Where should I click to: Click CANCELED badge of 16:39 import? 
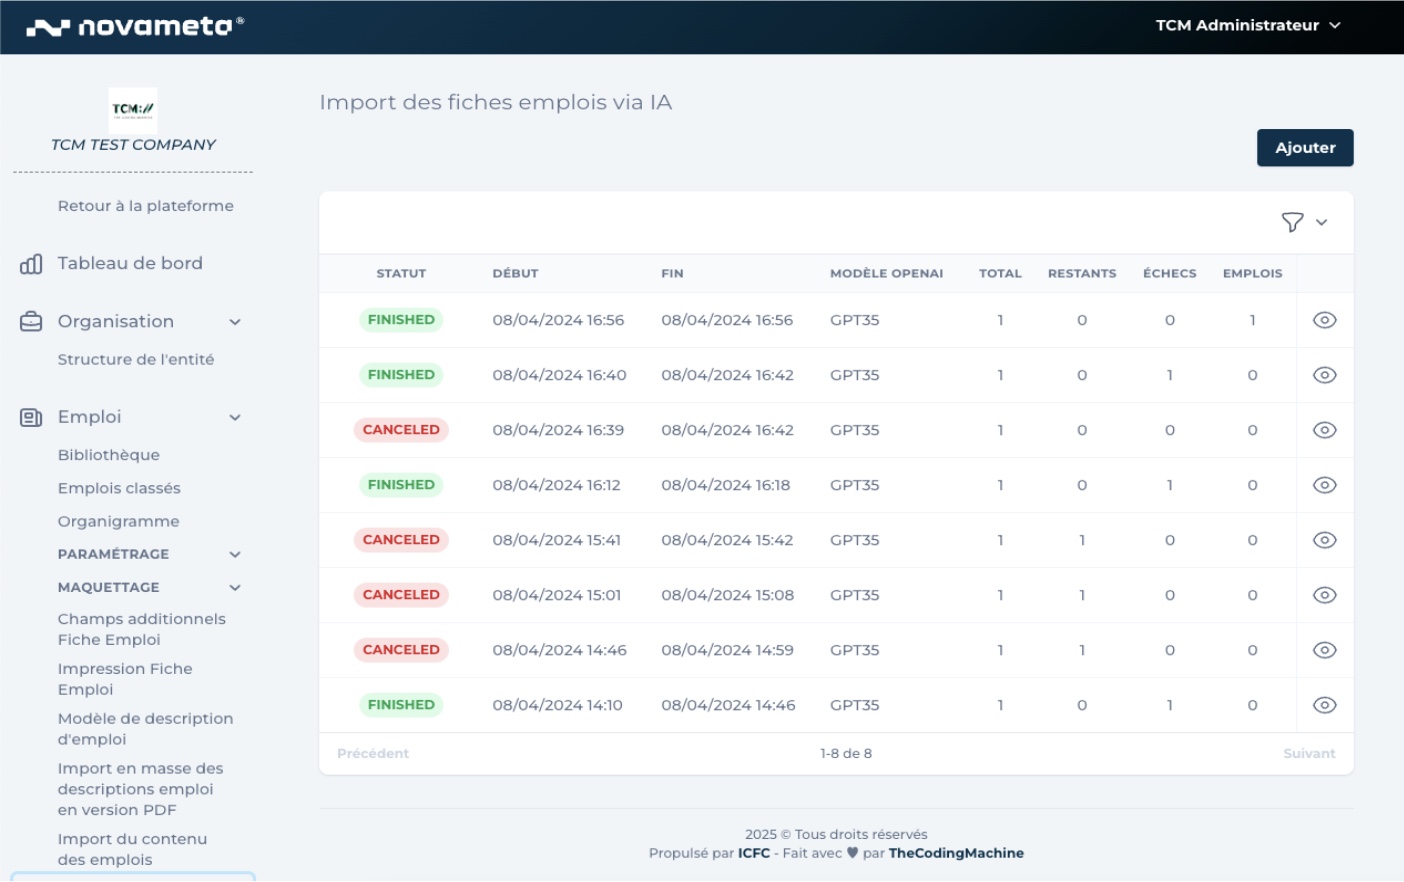tap(401, 430)
